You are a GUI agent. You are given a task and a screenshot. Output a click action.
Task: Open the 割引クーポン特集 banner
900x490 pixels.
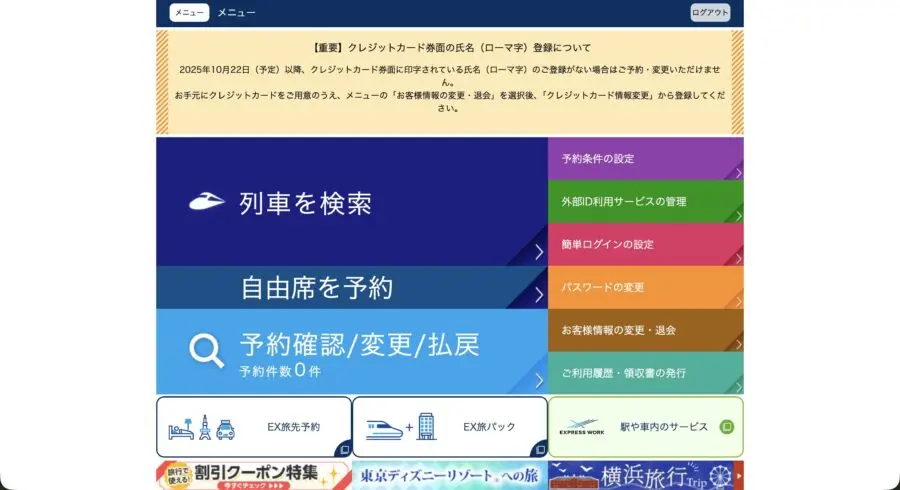tap(252, 475)
